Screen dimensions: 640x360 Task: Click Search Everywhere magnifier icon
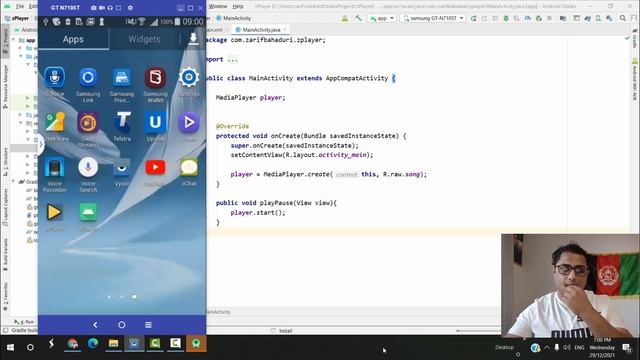pyautogui.click(x=622, y=18)
